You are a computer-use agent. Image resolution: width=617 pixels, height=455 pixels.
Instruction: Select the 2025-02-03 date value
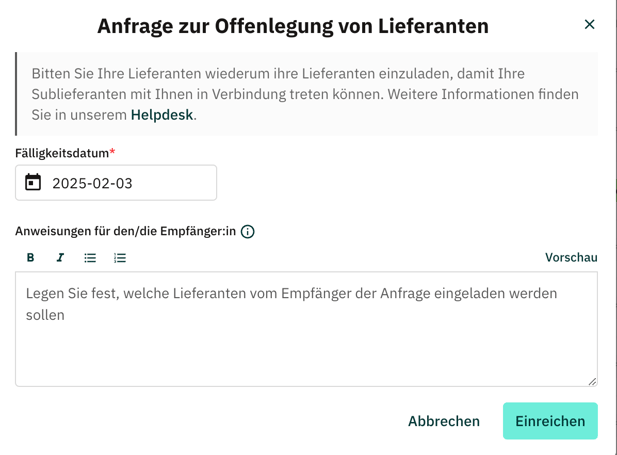pos(92,183)
